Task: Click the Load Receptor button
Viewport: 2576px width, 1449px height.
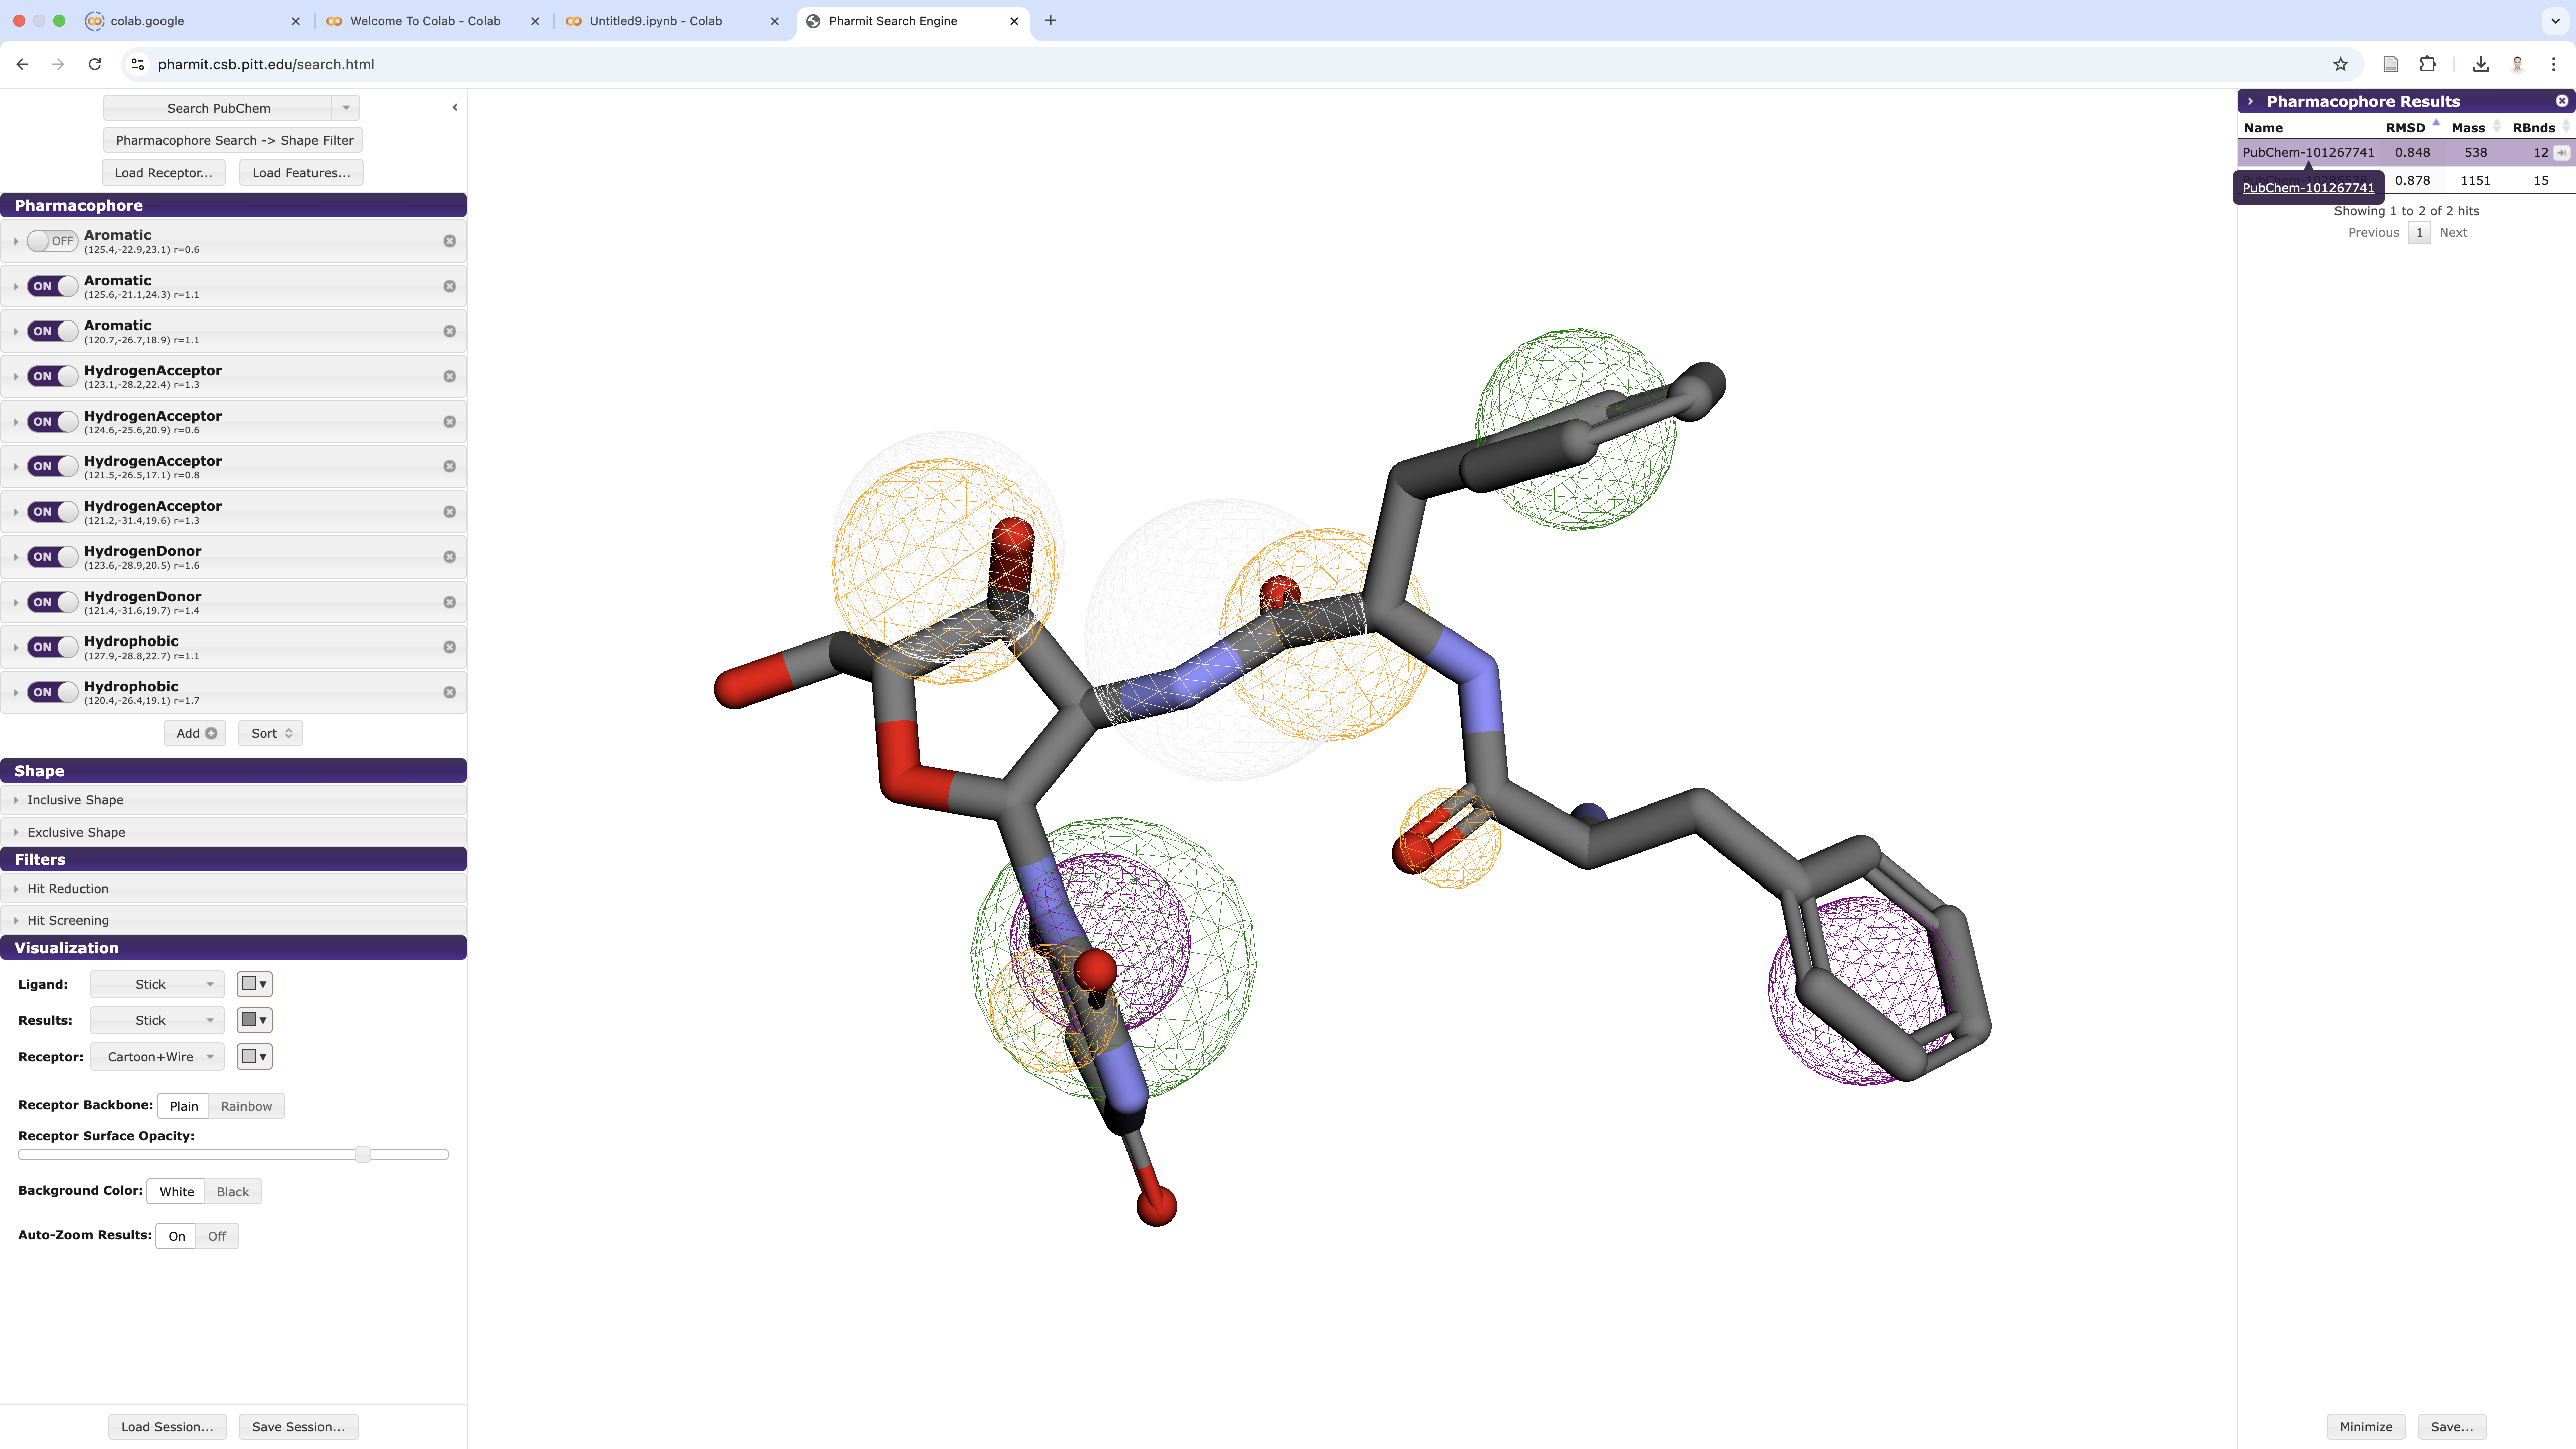Action: pyautogui.click(x=163, y=173)
